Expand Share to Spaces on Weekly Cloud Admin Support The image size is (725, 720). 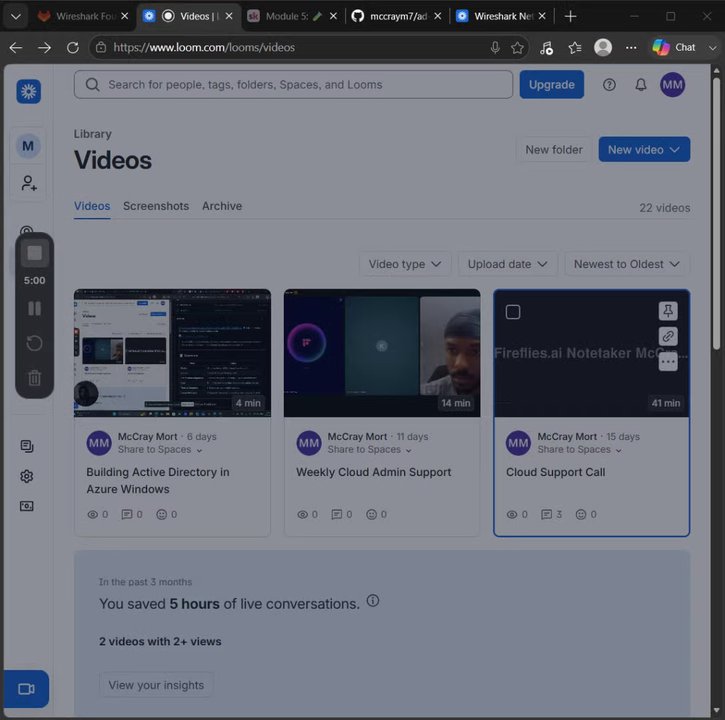pos(369,449)
